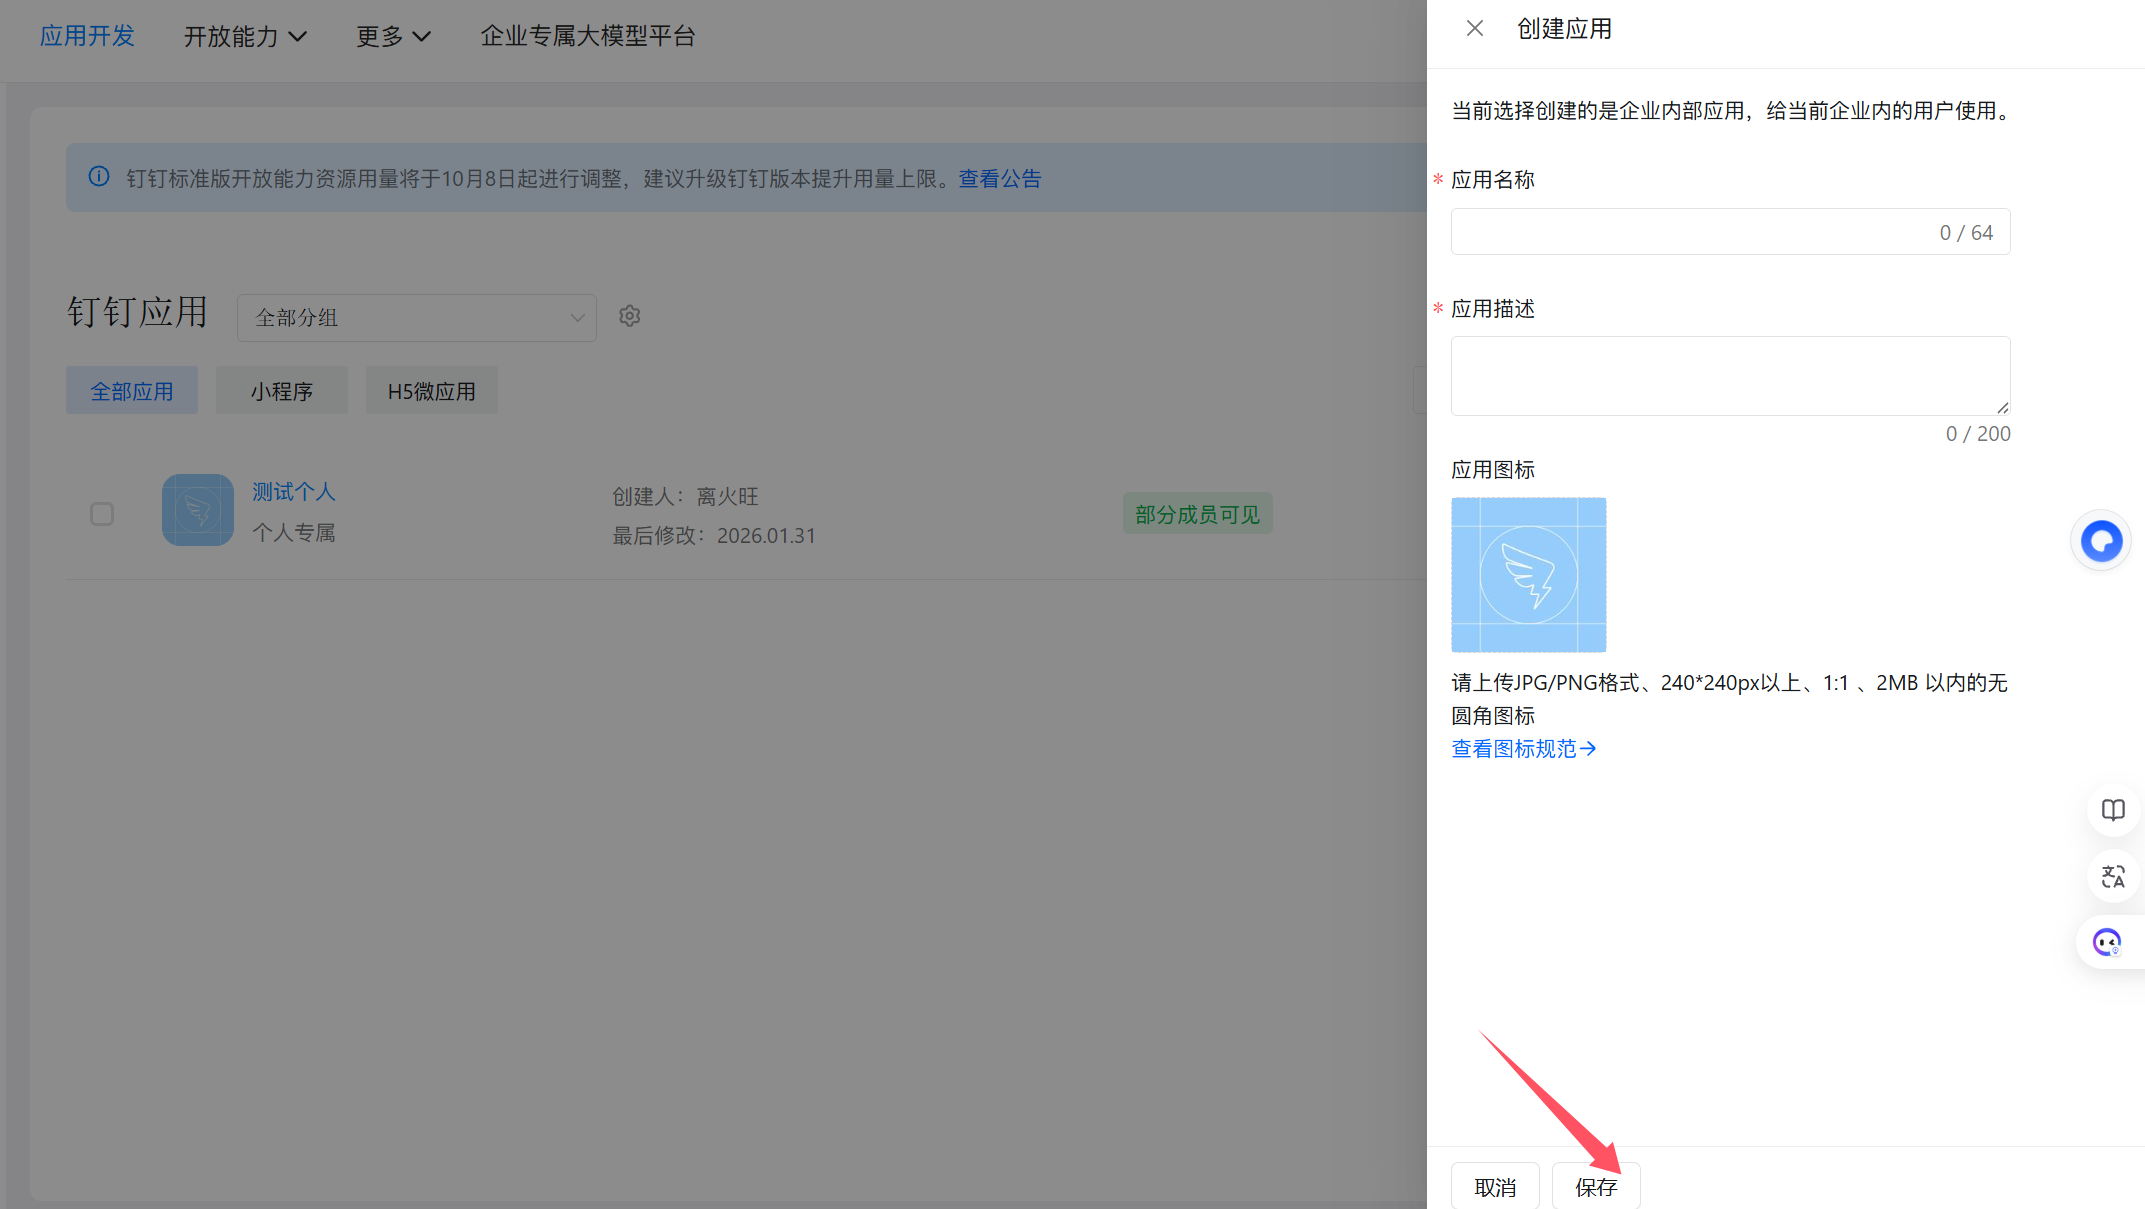The width and height of the screenshot is (2145, 1209).
Task: Select the 应用开发 menu item
Action: (x=88, y=36)
